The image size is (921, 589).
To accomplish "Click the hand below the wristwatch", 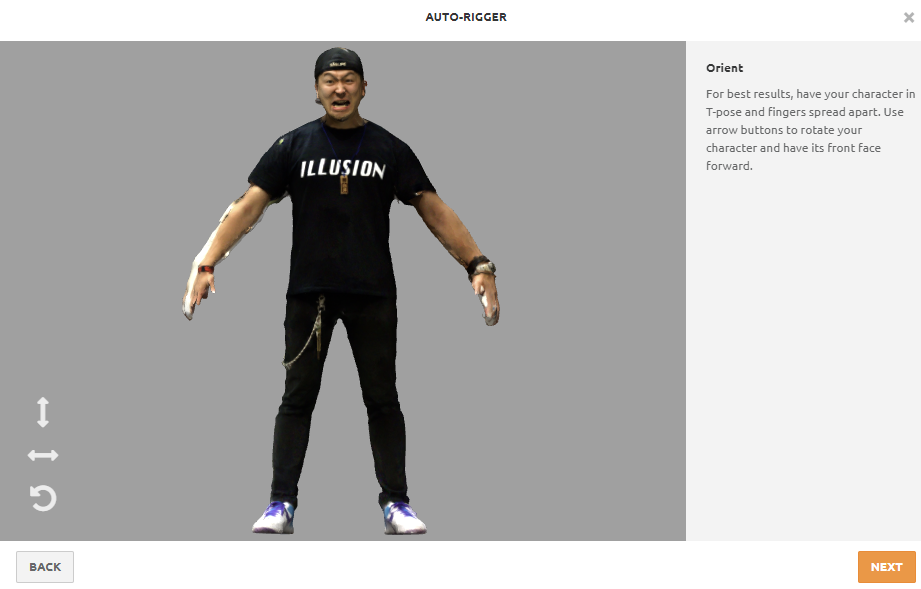I will click(x=486, y=299).
